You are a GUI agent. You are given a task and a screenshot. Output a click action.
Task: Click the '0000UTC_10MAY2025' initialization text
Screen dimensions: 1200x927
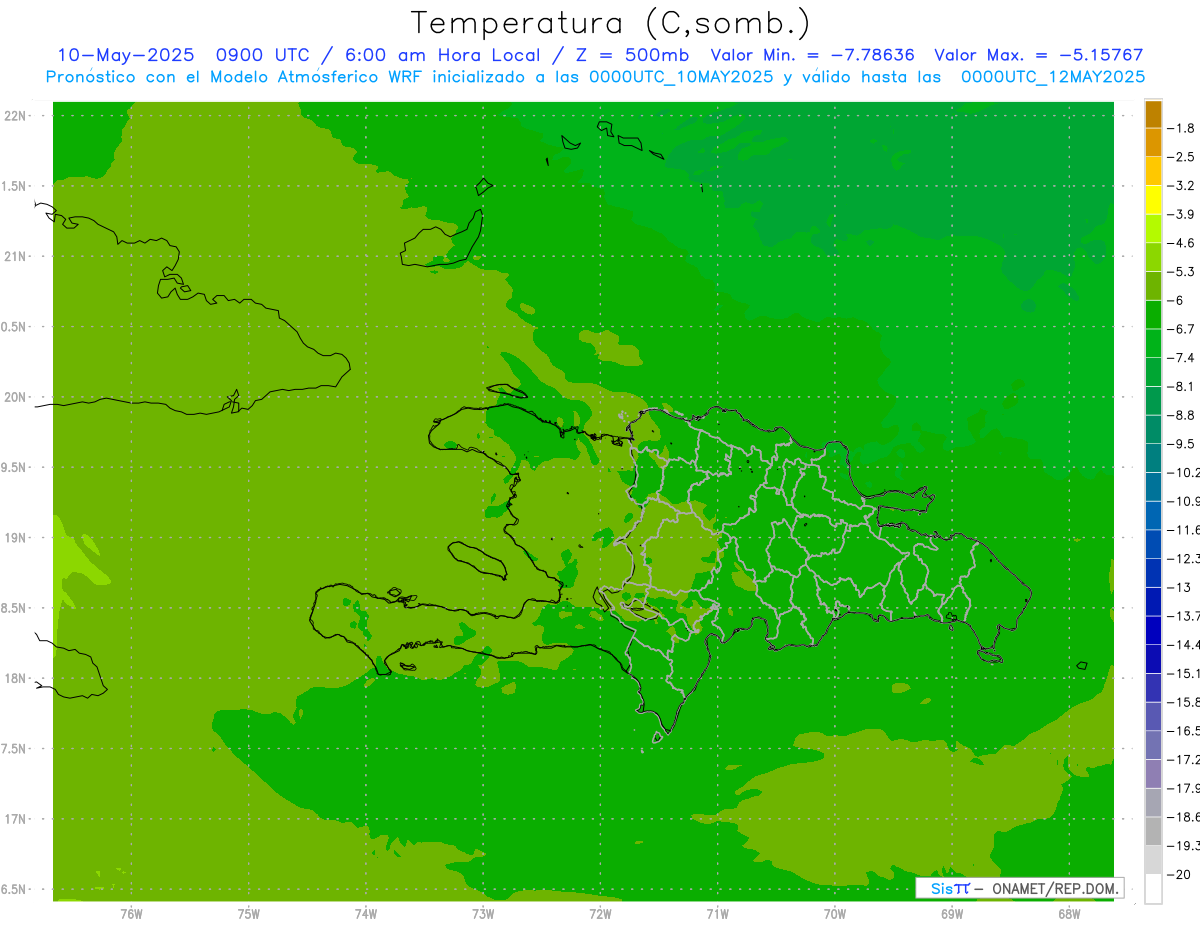coord(681,77)
